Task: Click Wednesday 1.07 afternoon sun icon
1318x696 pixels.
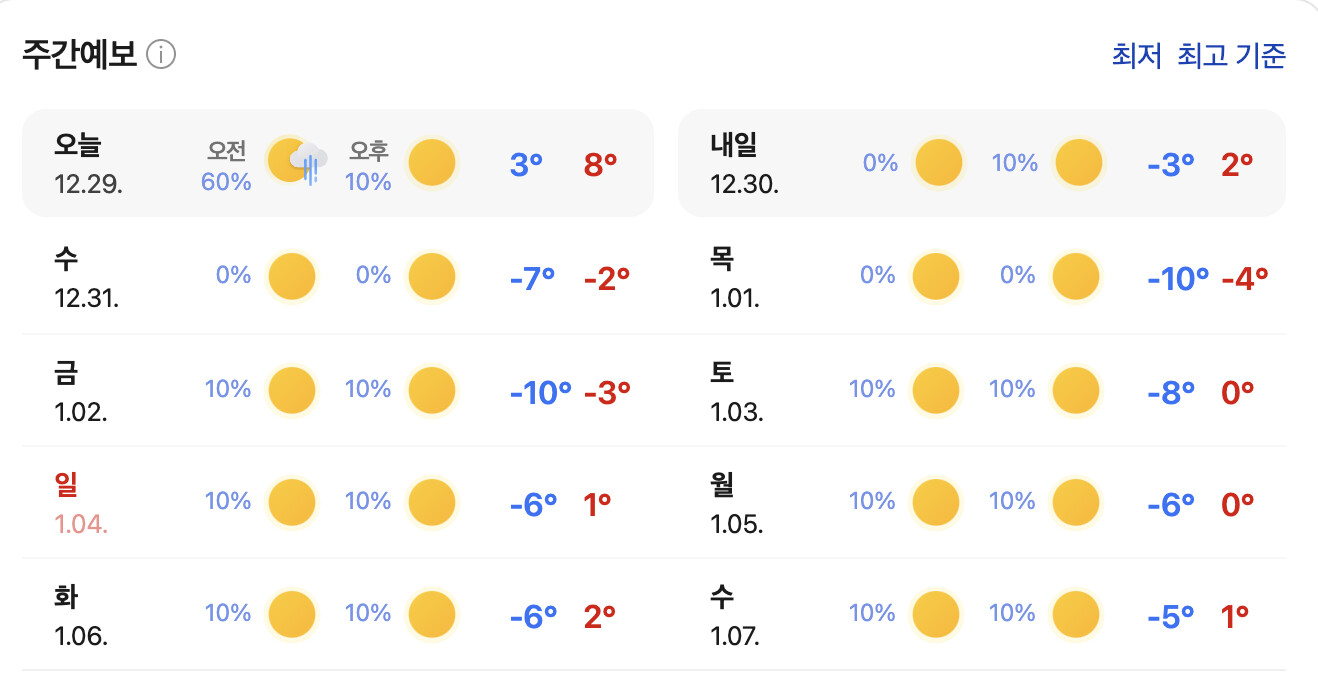Action: click(1076, 614)
